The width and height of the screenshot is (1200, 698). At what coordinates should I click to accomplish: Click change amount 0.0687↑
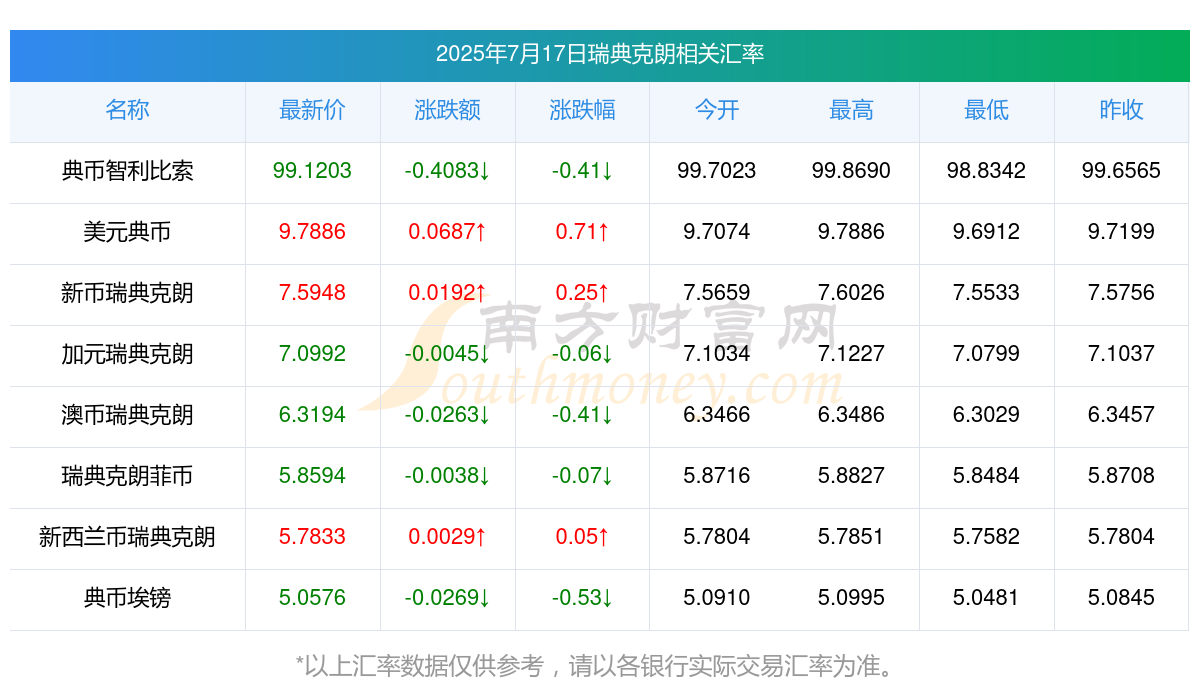click(447, 232)
